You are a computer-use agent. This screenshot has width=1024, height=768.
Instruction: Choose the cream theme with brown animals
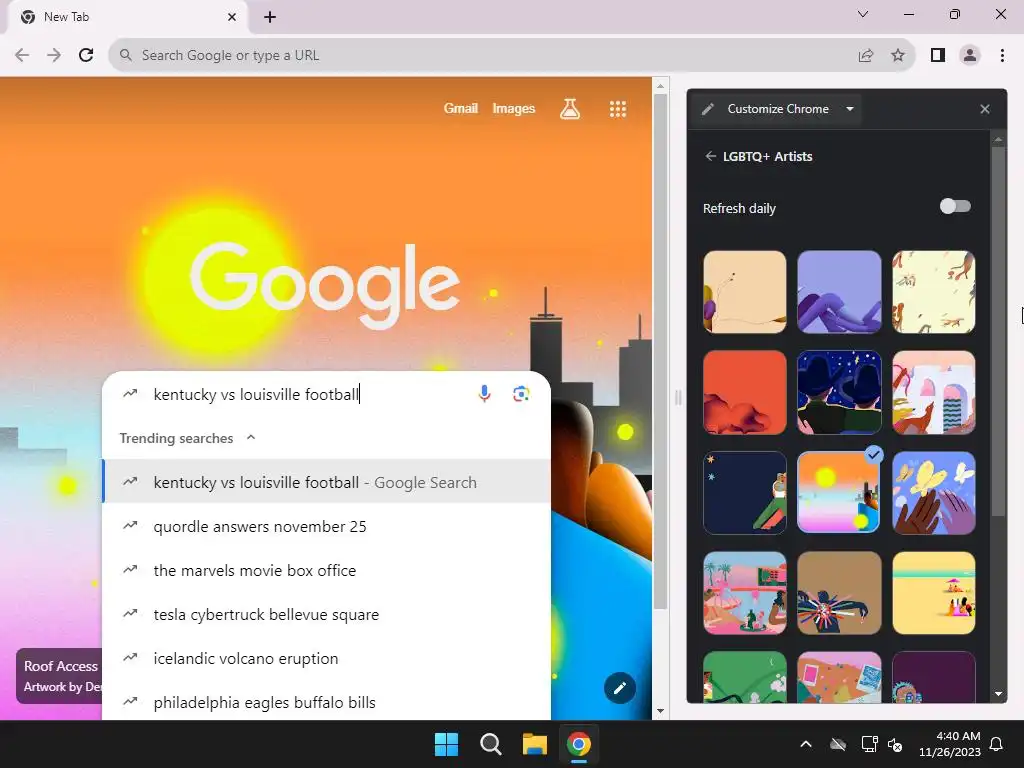click(933, 292)
